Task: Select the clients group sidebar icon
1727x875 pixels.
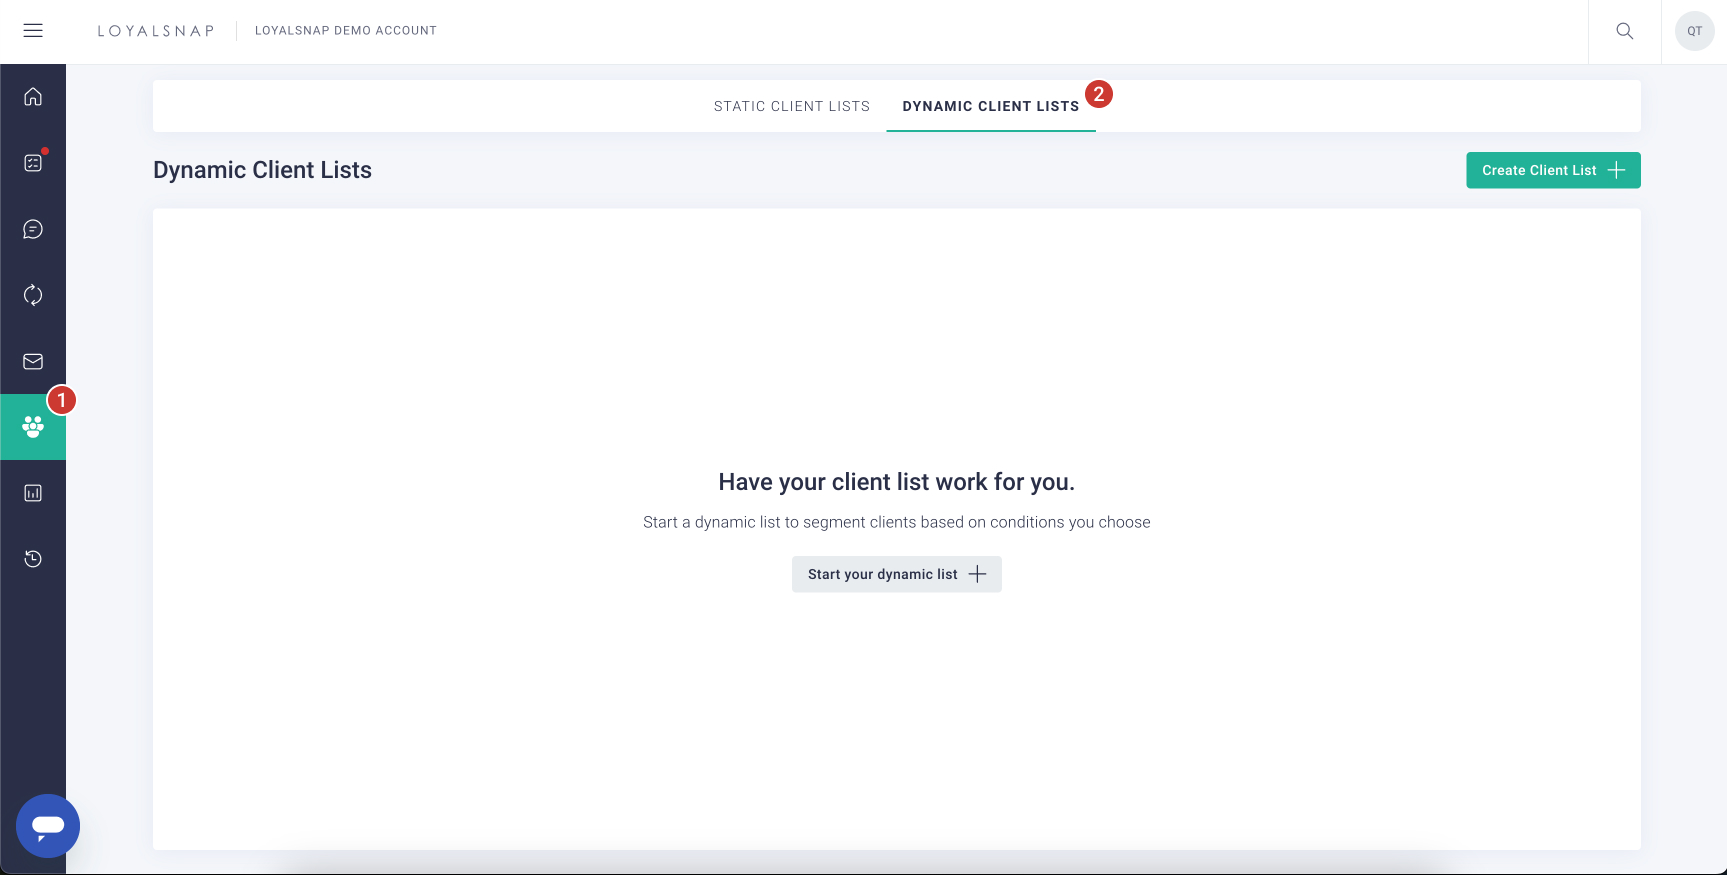Action: pos(33,427)
